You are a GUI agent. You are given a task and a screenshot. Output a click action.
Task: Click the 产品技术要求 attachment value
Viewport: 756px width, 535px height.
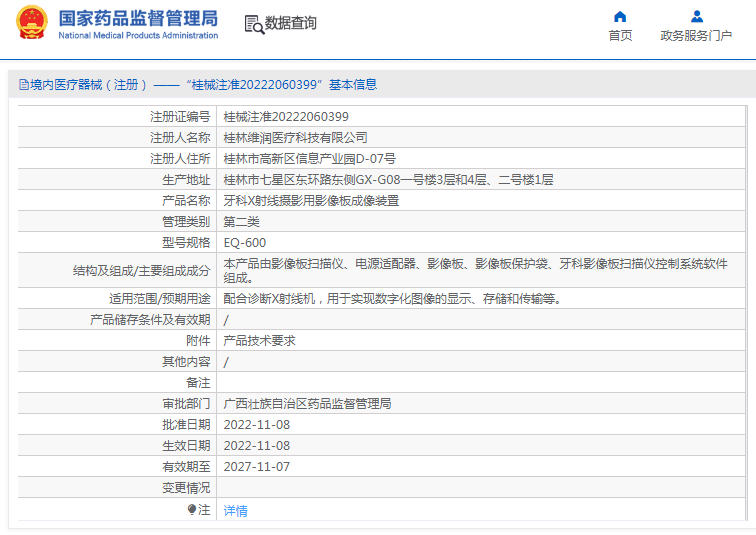[259, 341]
